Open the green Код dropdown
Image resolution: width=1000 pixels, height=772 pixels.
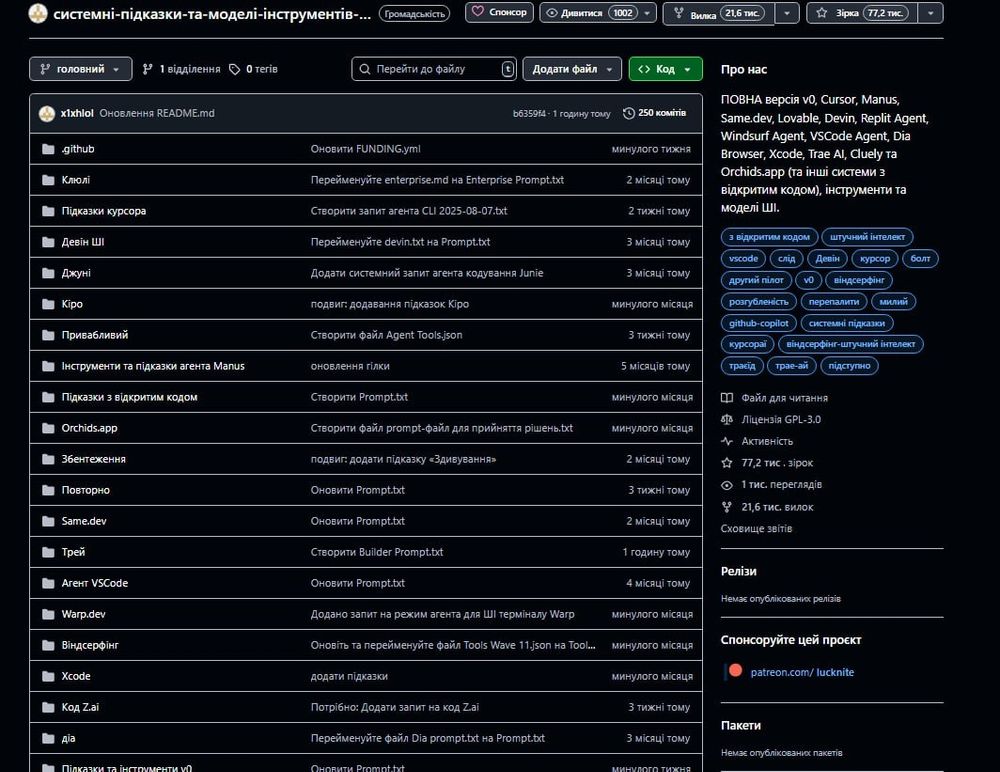(665, 69)
